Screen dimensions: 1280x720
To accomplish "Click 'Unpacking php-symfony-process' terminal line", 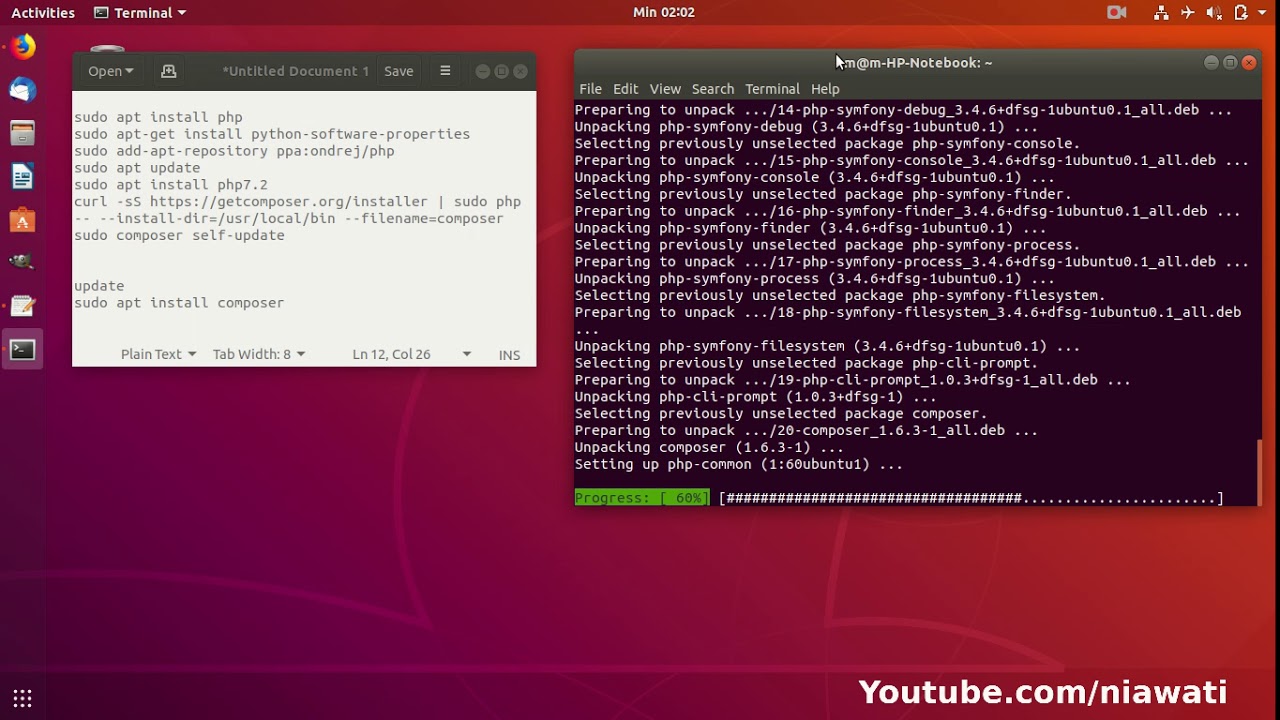I will point(815,279).
